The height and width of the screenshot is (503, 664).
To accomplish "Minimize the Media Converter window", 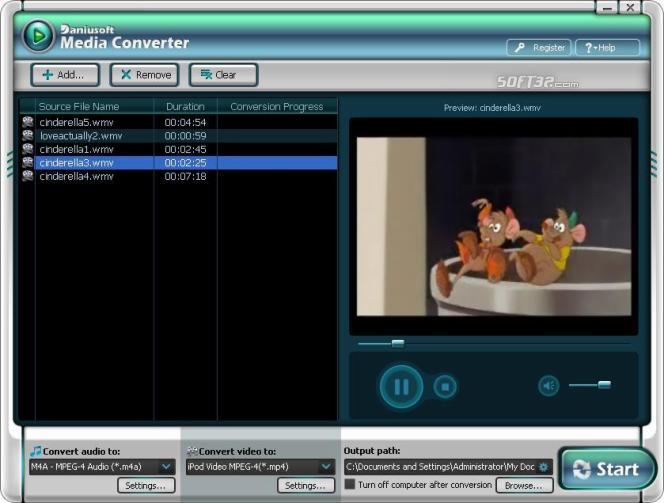I will tap(607, 8).
